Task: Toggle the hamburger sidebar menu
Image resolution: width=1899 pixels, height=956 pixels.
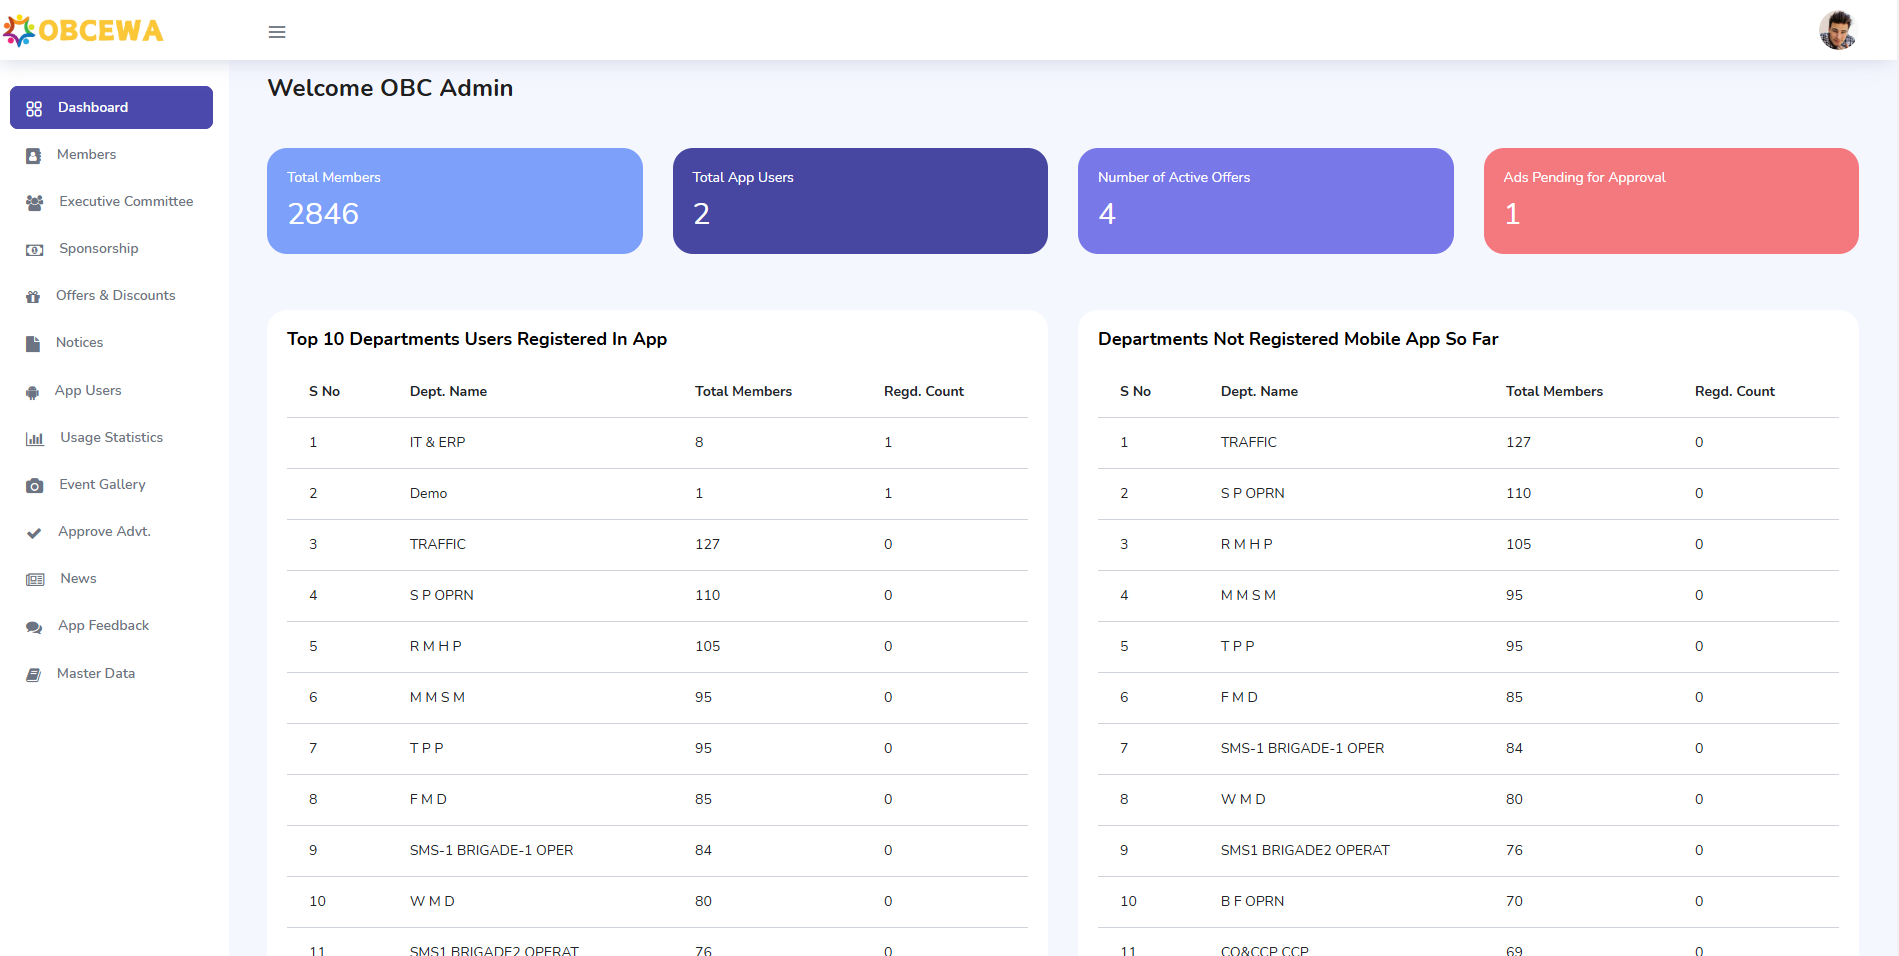Action: [x=277, y=32]
